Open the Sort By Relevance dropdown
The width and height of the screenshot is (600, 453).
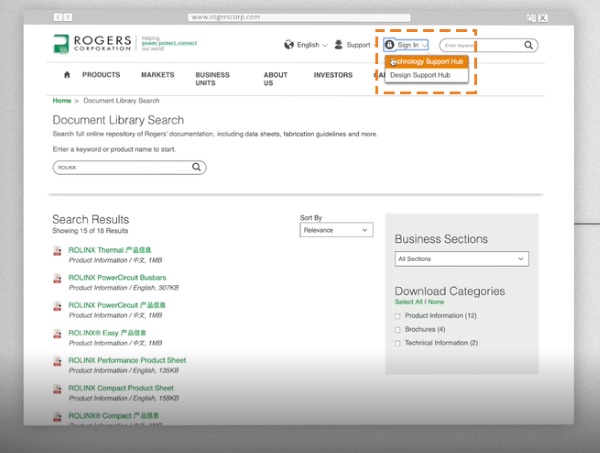[336, 230]
